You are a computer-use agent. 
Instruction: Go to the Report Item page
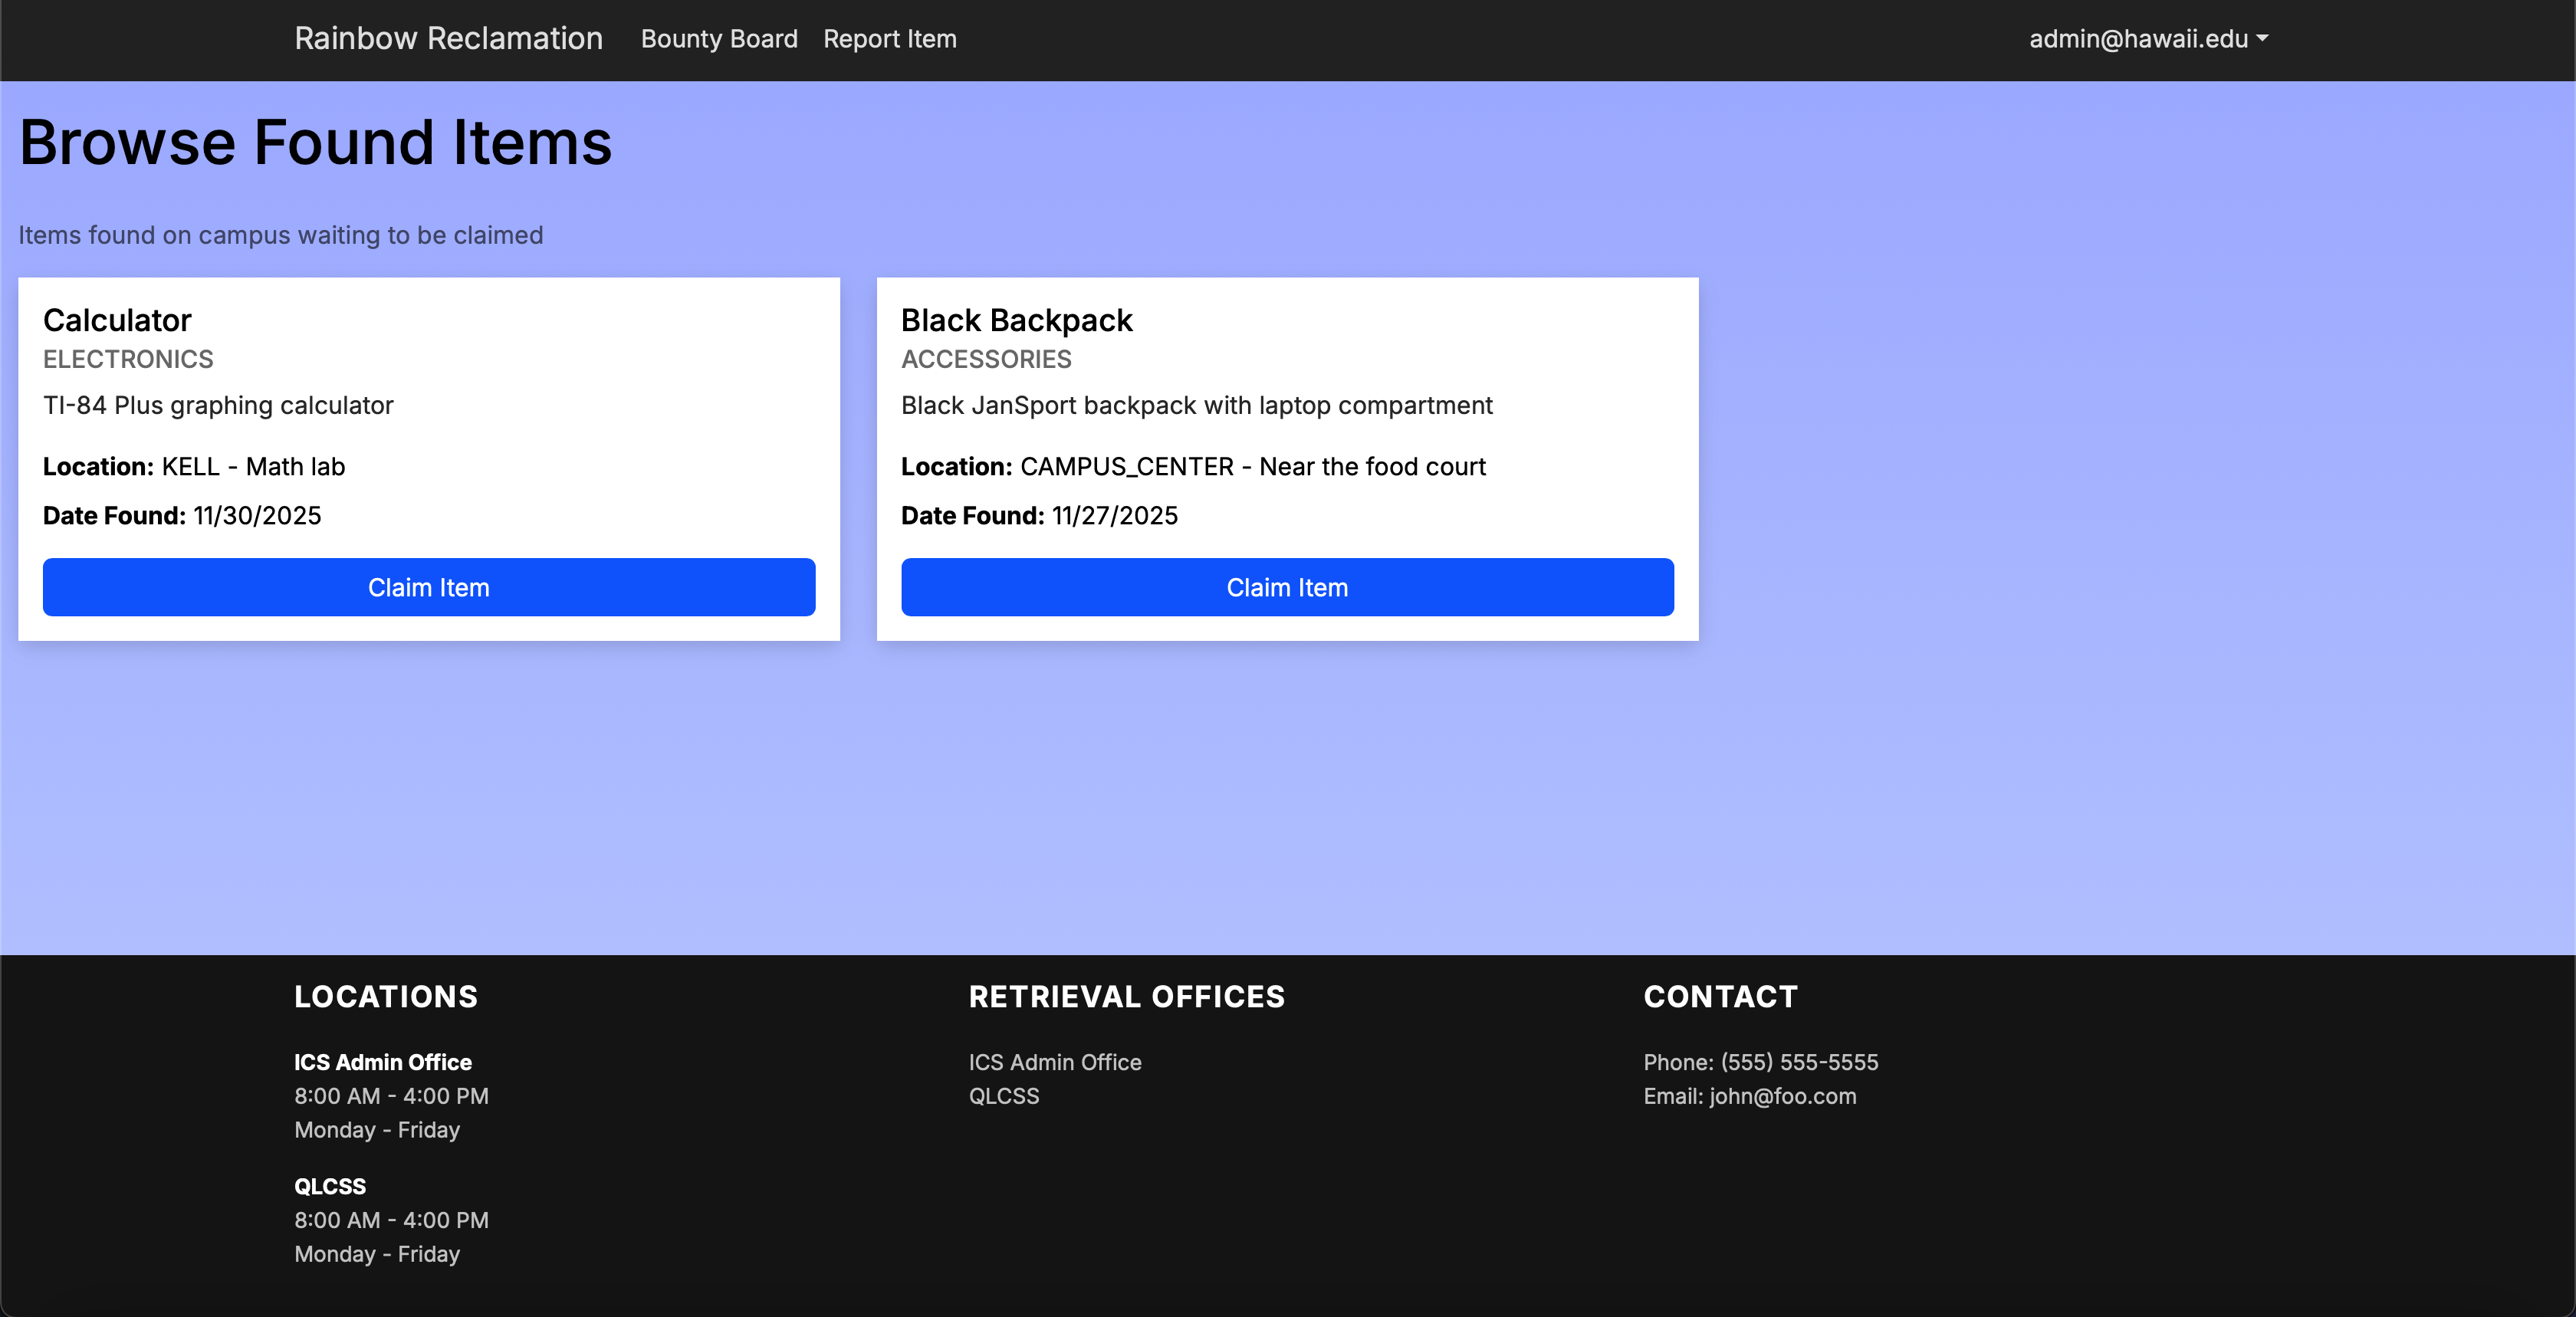[x=889, y=39]
